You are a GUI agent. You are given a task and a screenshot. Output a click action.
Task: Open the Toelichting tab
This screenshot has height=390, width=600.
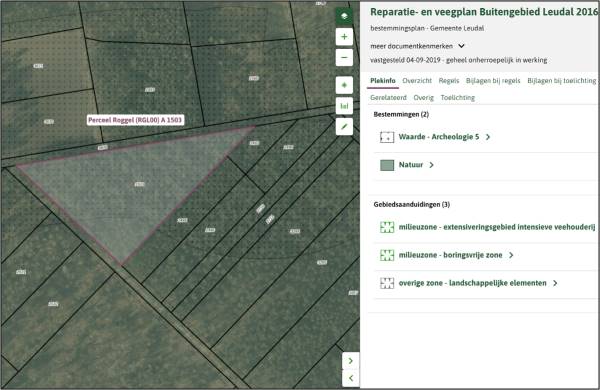[x=458, y=98]
